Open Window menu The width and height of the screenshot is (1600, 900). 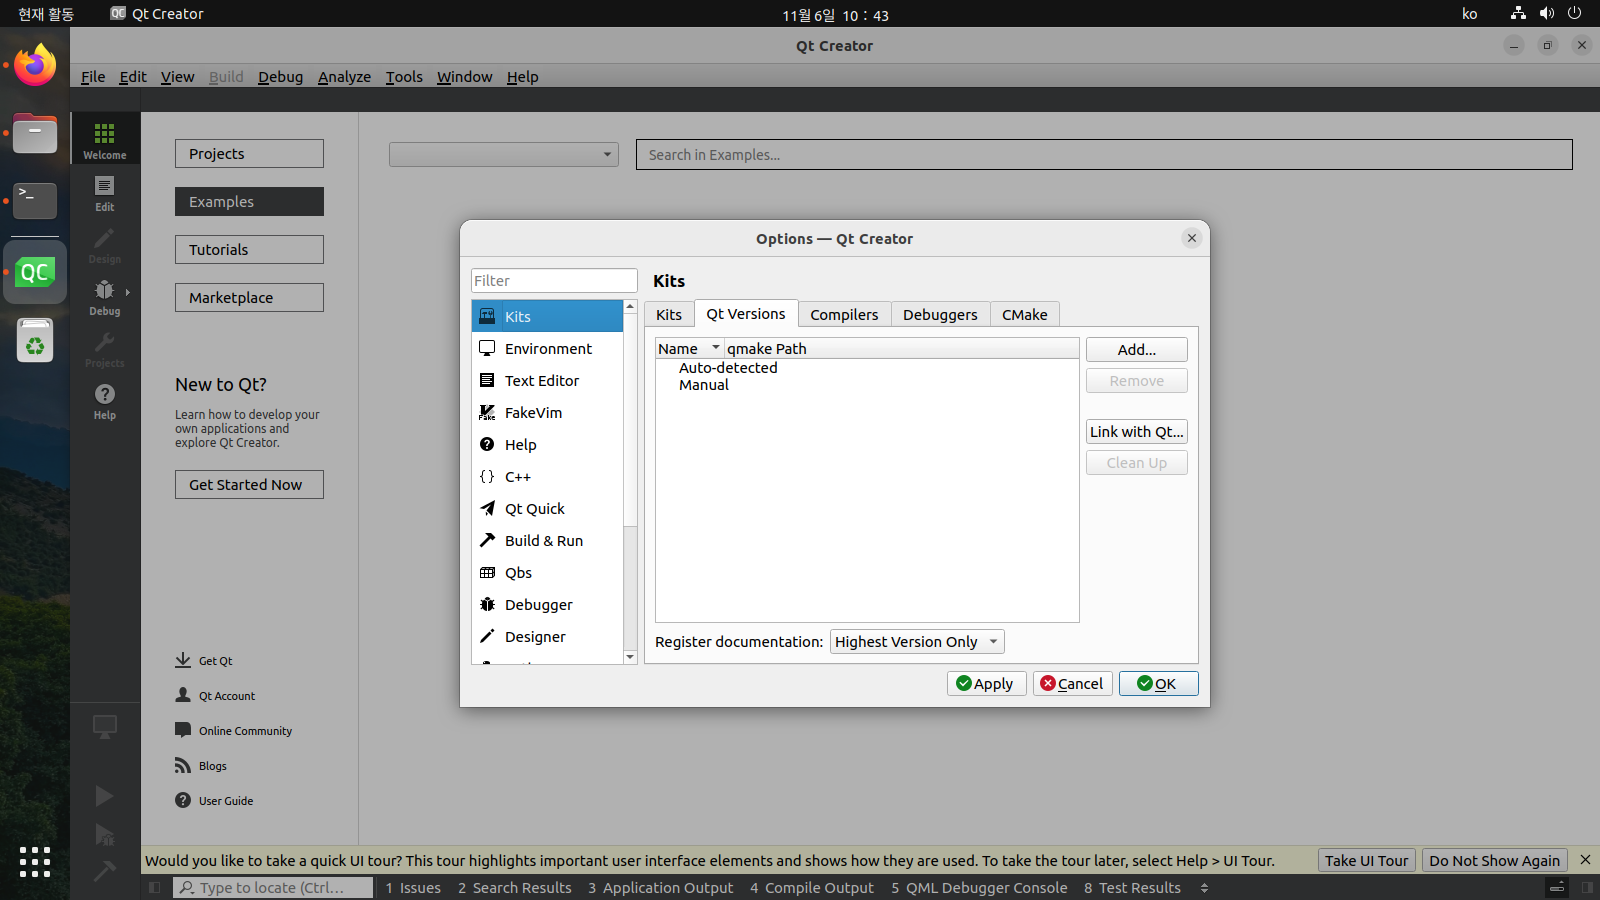[464, 77]
